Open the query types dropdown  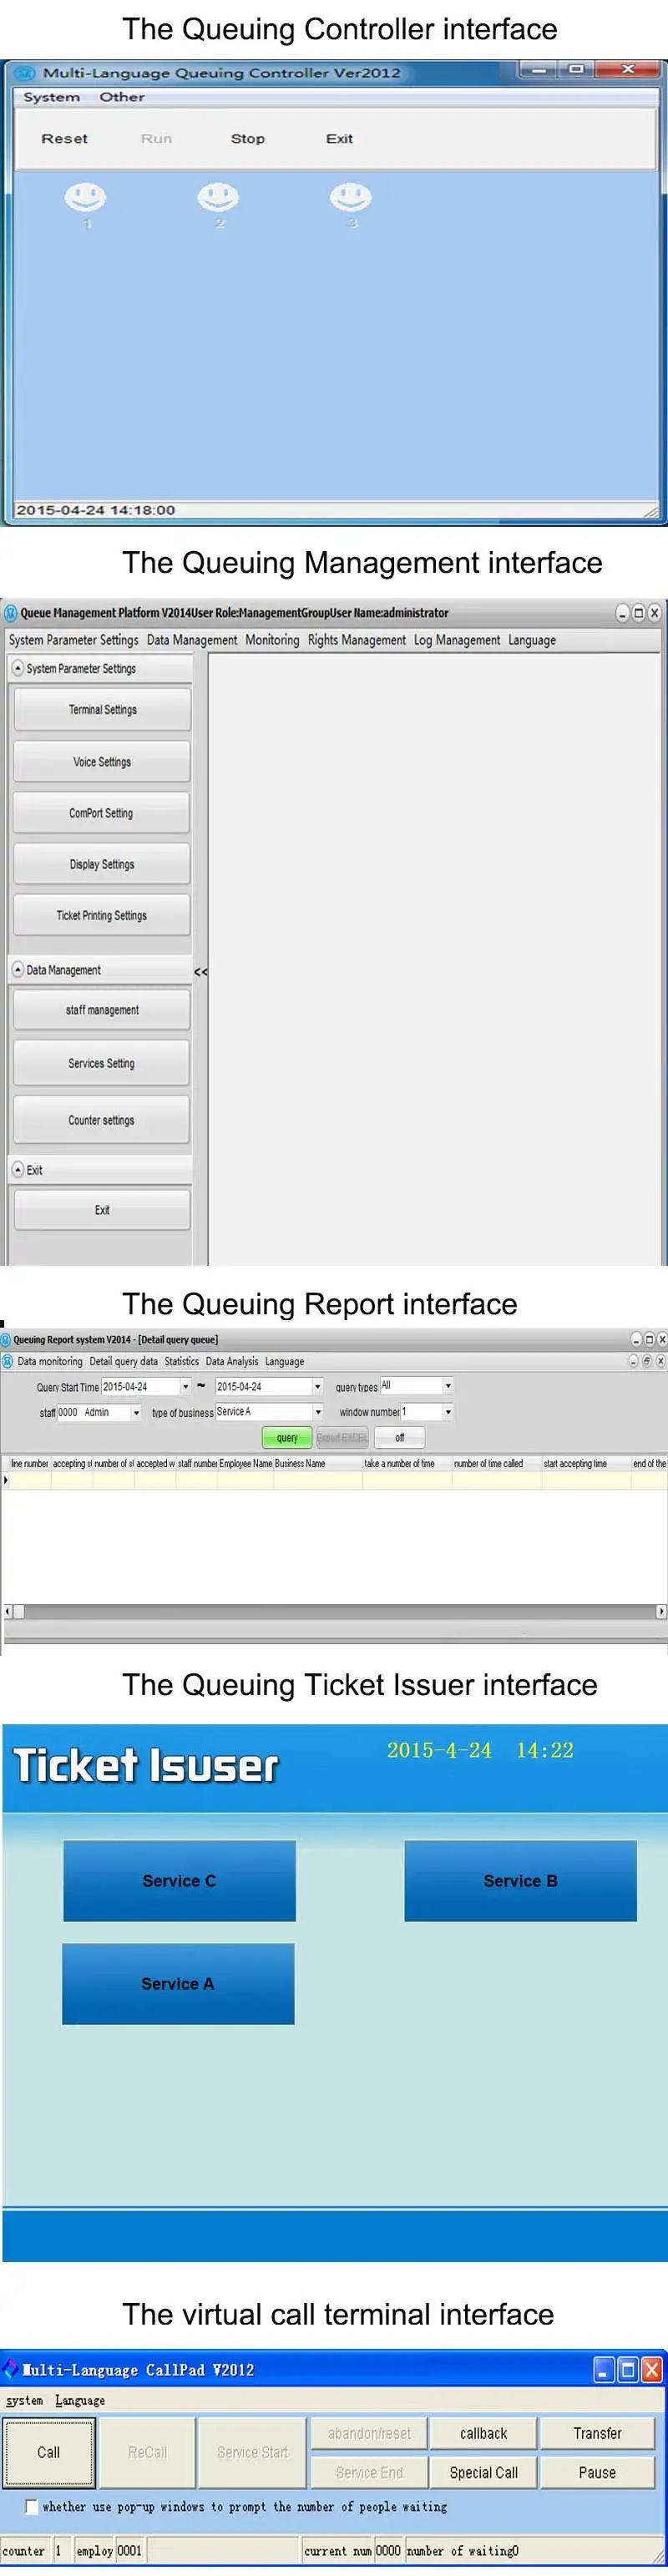pyautogui.click(x=448, y=1385)
